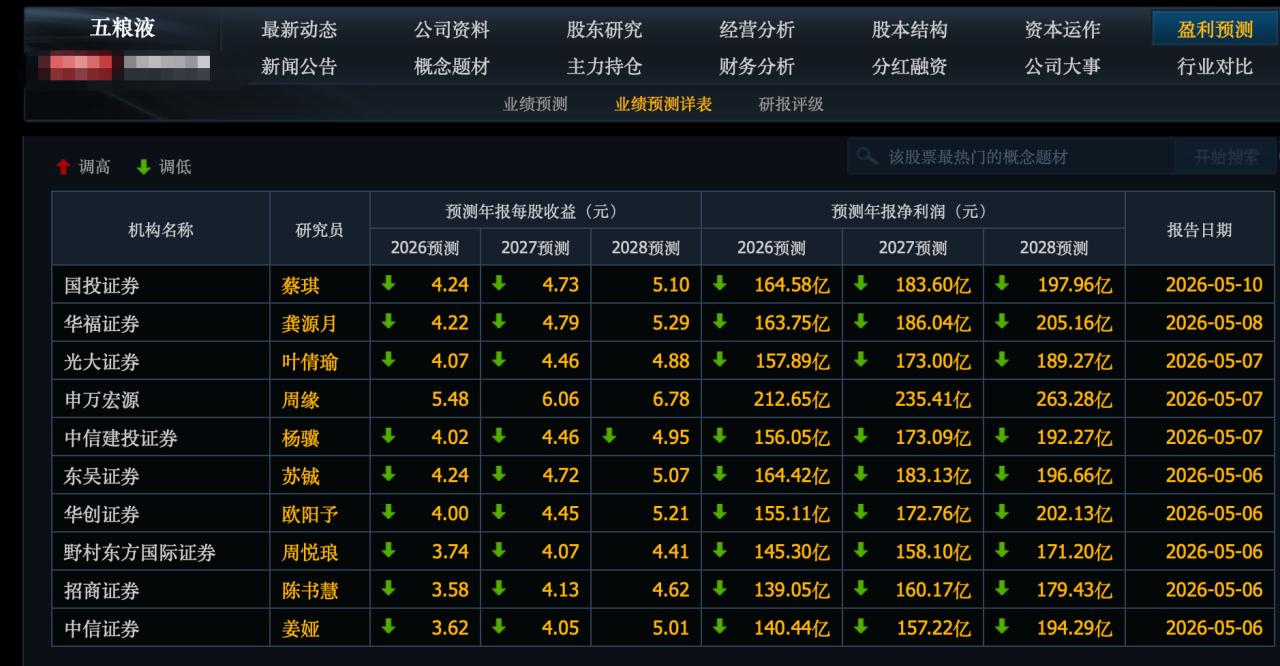Click down arrow beside 194.29亿 profit
1280x666 pixels.
pos(1001,626)
